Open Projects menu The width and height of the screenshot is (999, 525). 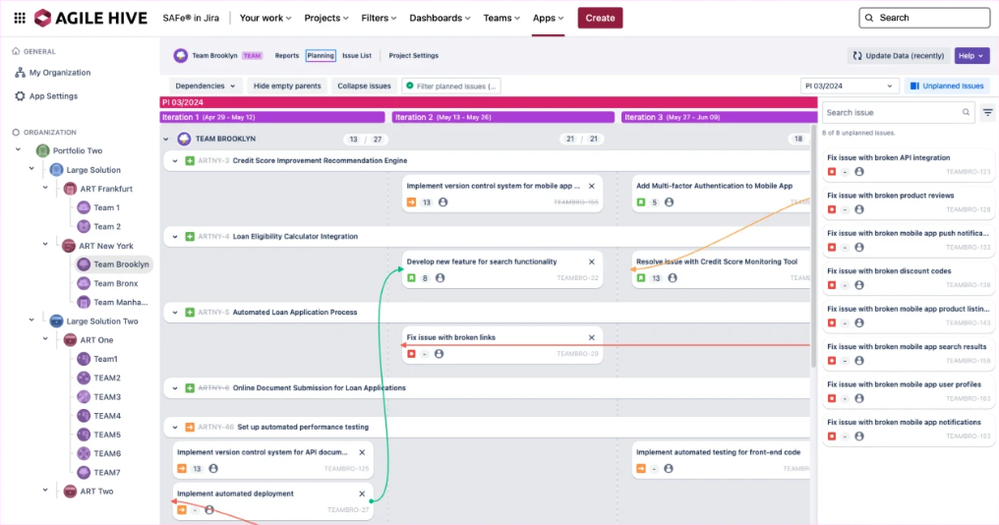326,18
